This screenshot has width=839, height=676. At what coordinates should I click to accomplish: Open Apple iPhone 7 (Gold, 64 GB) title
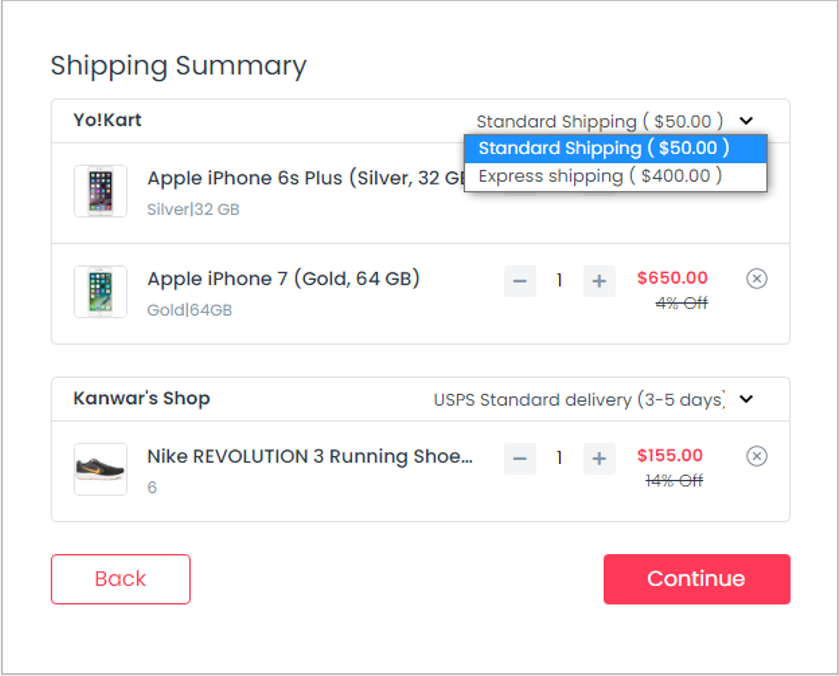click(283, 279)
